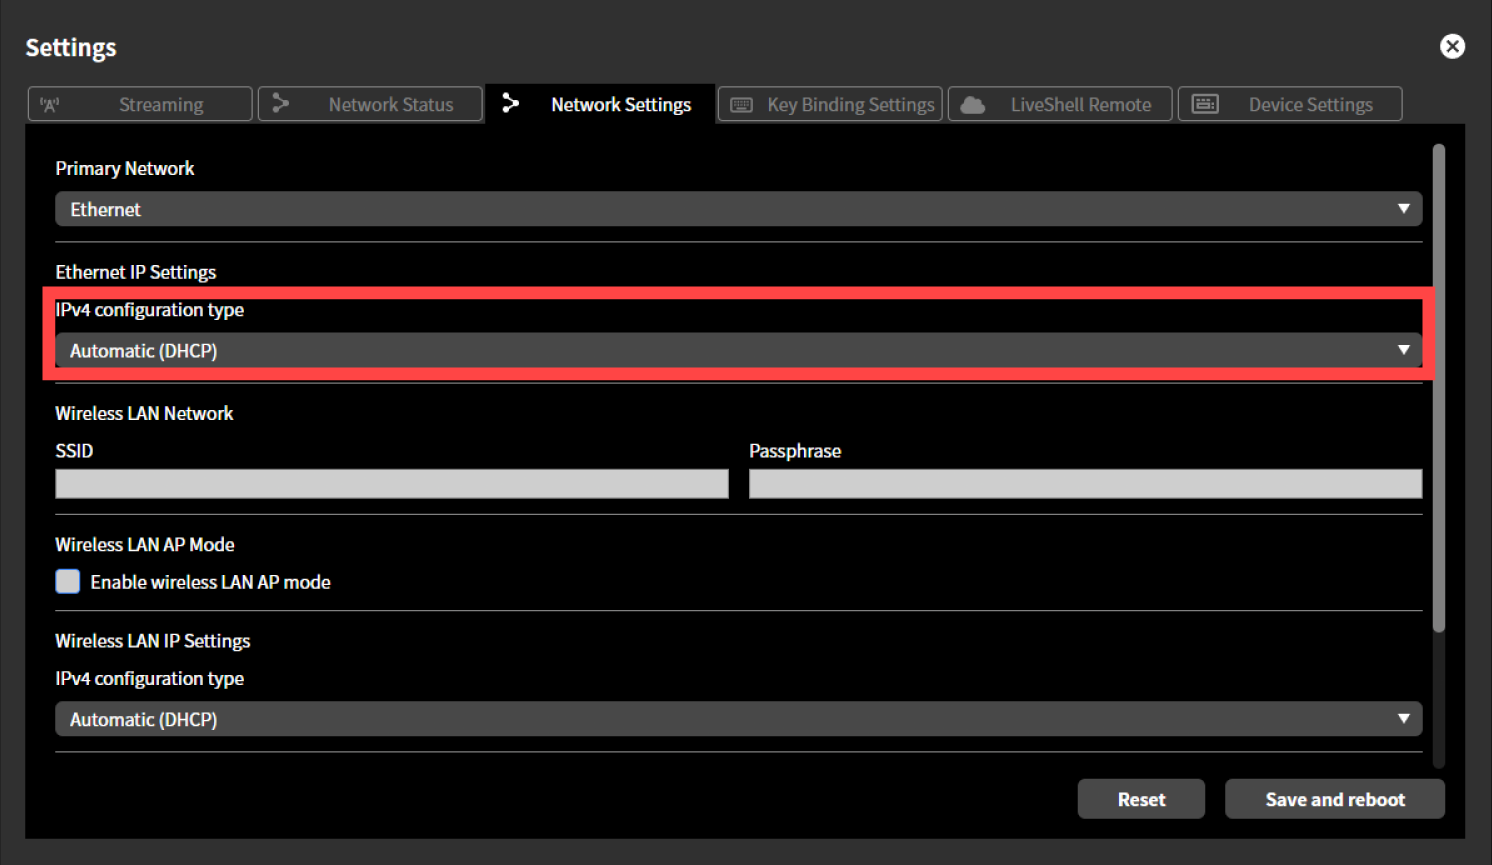The width and height of the screenshot is (1492, 865).
Task: Click the monitor icon on the Device Settings tab
Action: pyautogui.click(x=1206, y=103)
